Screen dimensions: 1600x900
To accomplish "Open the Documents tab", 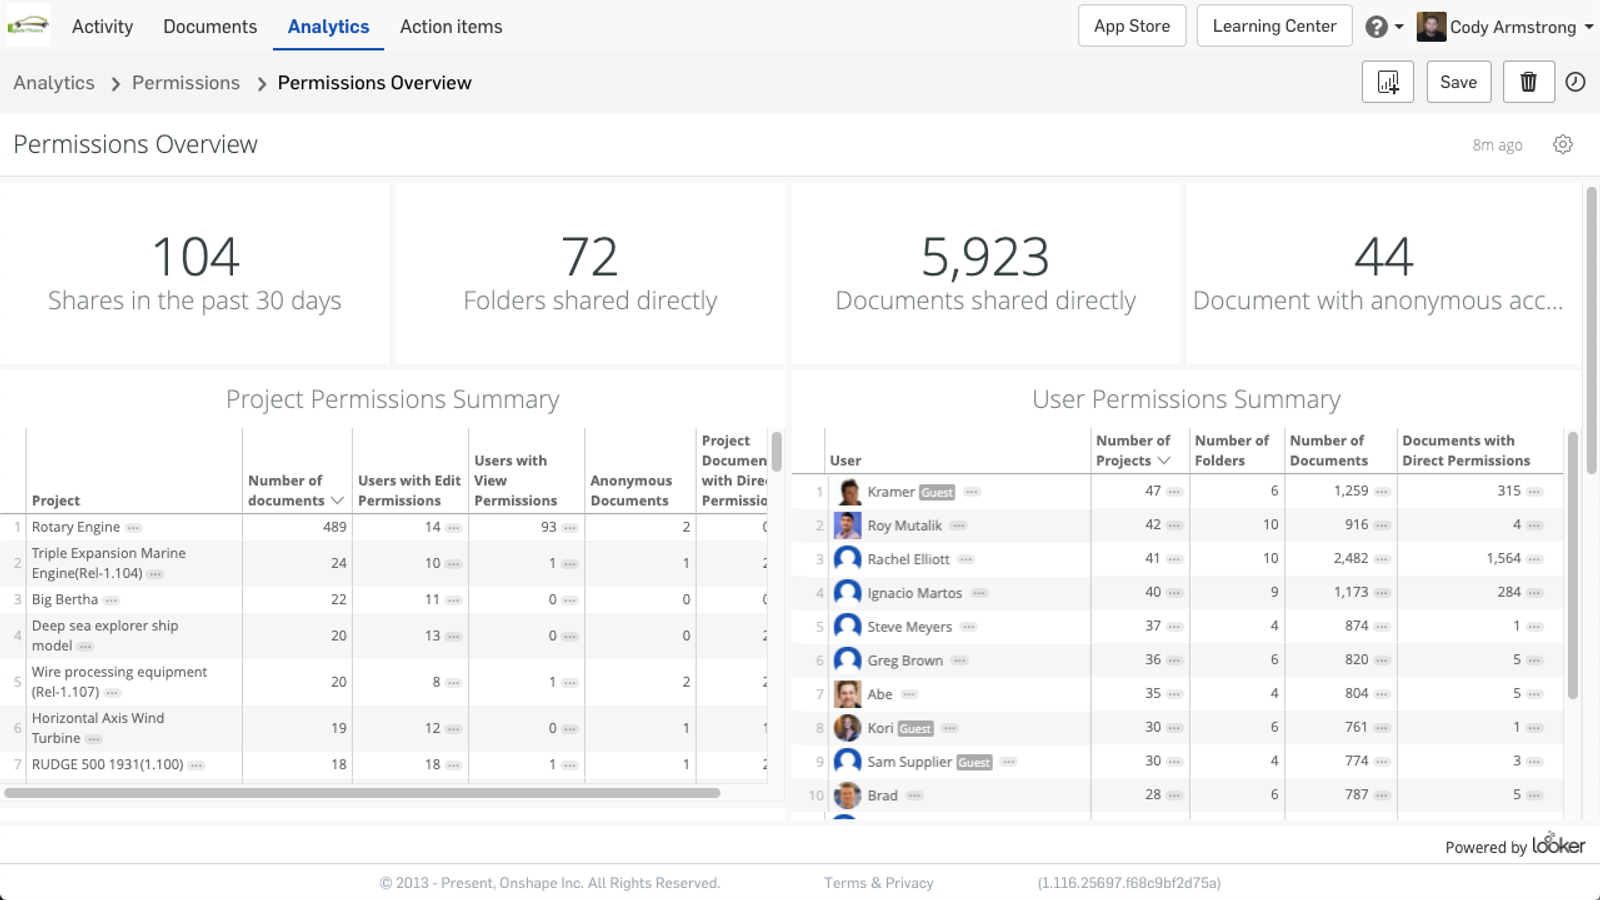I will (210, 27).
